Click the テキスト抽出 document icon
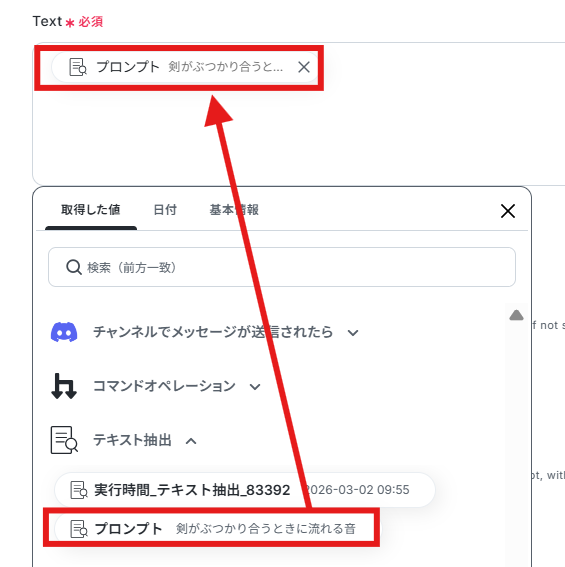The image size is (565, 567). click(64, 440)
